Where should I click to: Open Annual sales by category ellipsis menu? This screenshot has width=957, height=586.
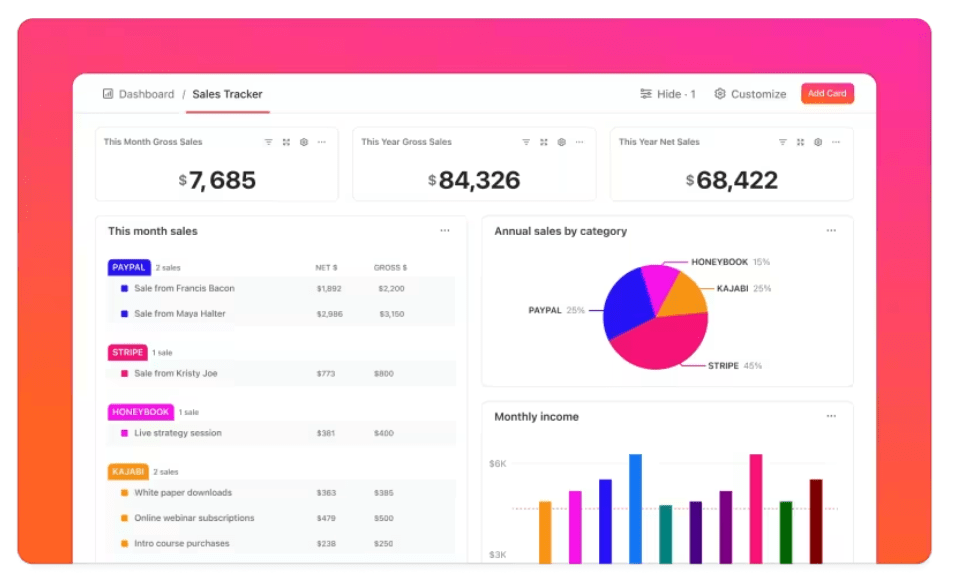point(831,231)
